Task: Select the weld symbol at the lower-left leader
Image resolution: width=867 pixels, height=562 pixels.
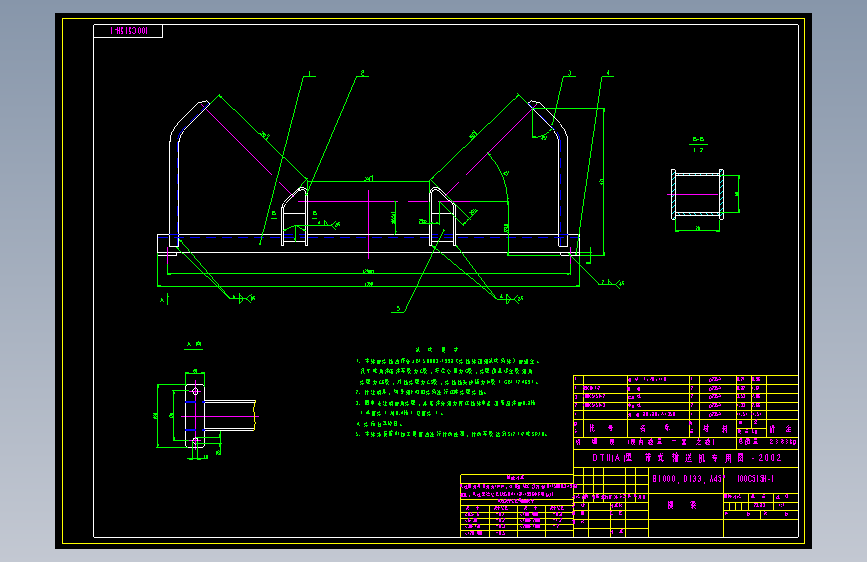Action: point(243,298)
